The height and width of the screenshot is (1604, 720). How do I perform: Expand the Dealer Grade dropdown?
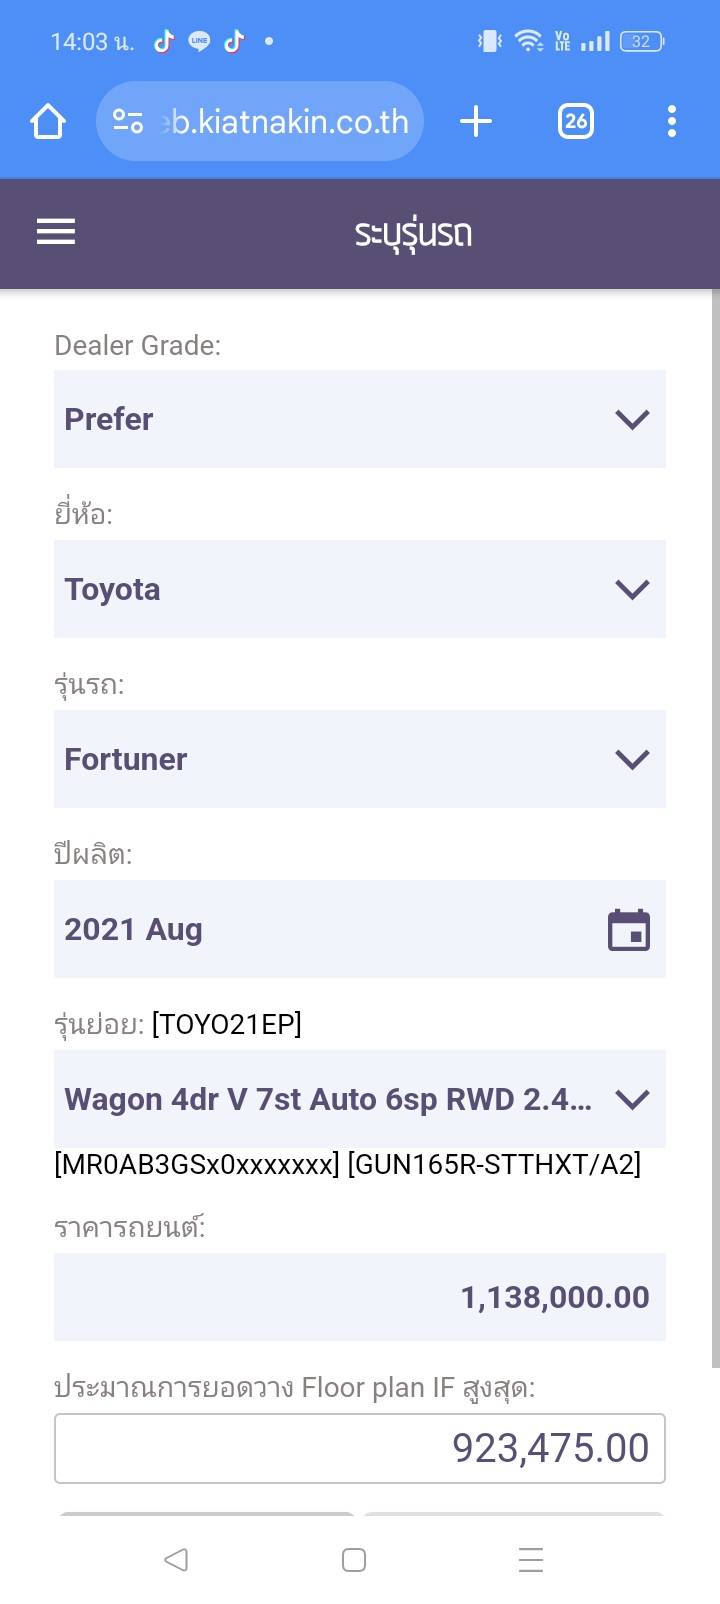[x=360, y=419]
